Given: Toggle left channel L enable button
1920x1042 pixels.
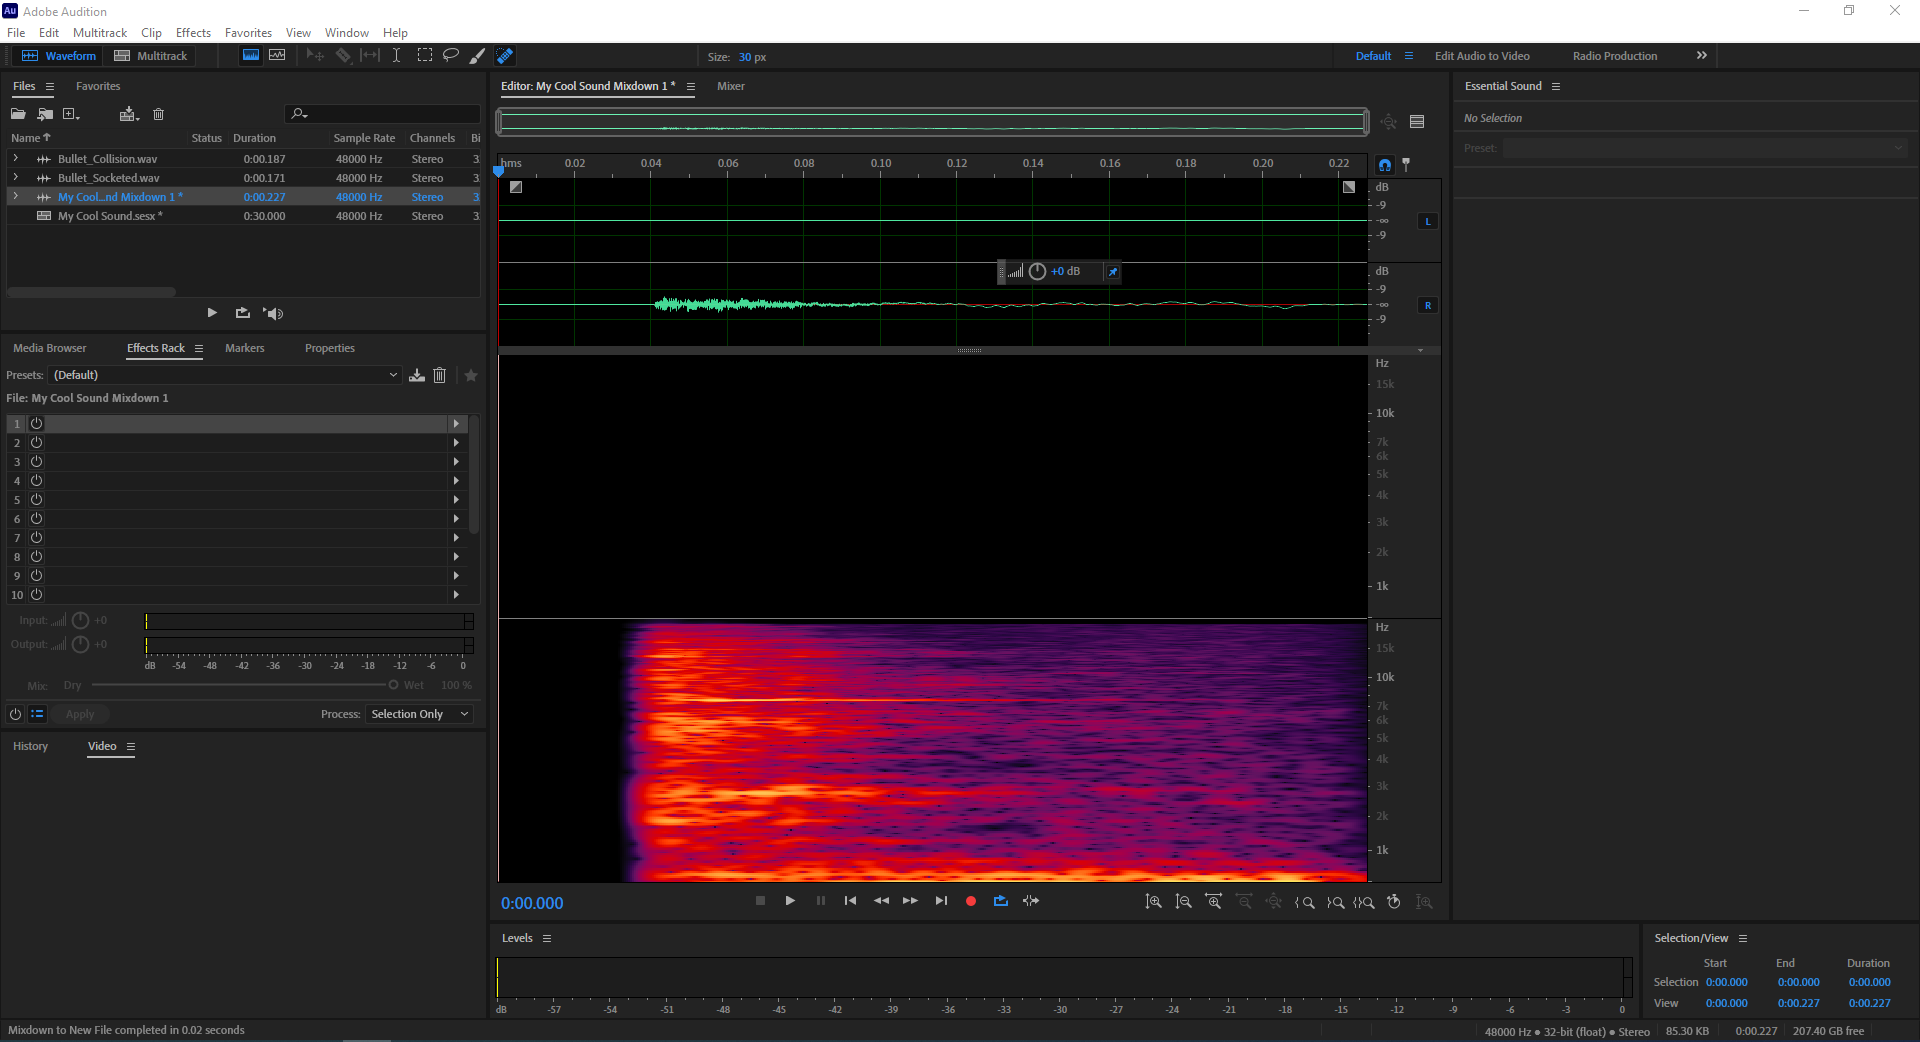Looking at the screenshot, I should pyautogui.click(x=1428, y=221).
